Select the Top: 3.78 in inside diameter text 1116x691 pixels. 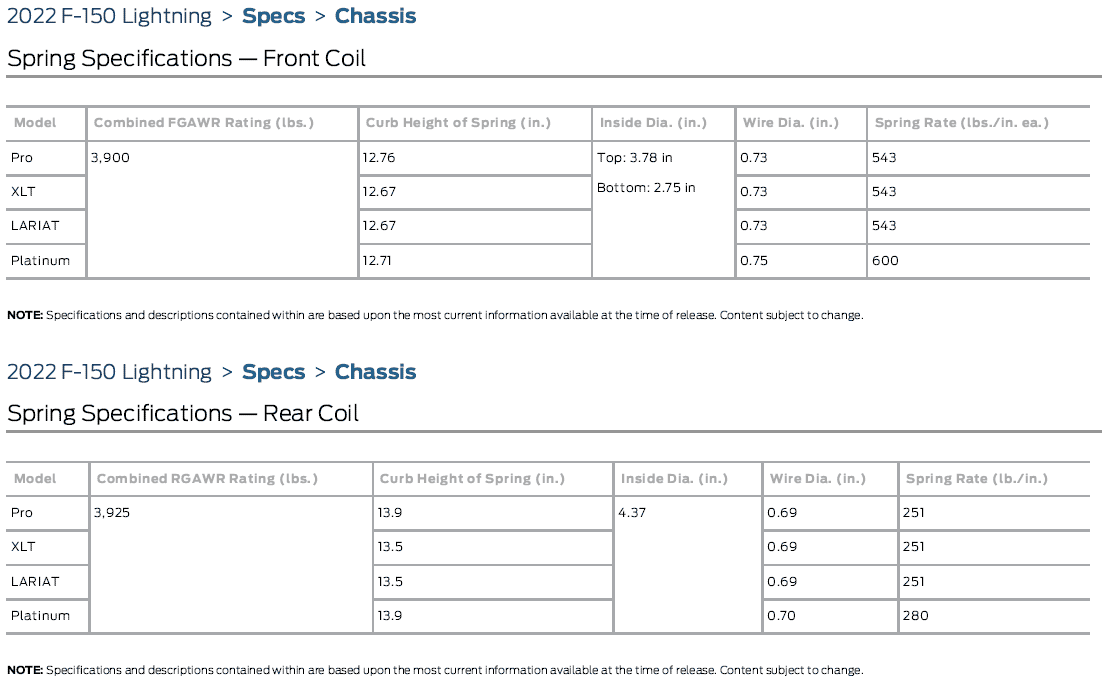[635, 158]
